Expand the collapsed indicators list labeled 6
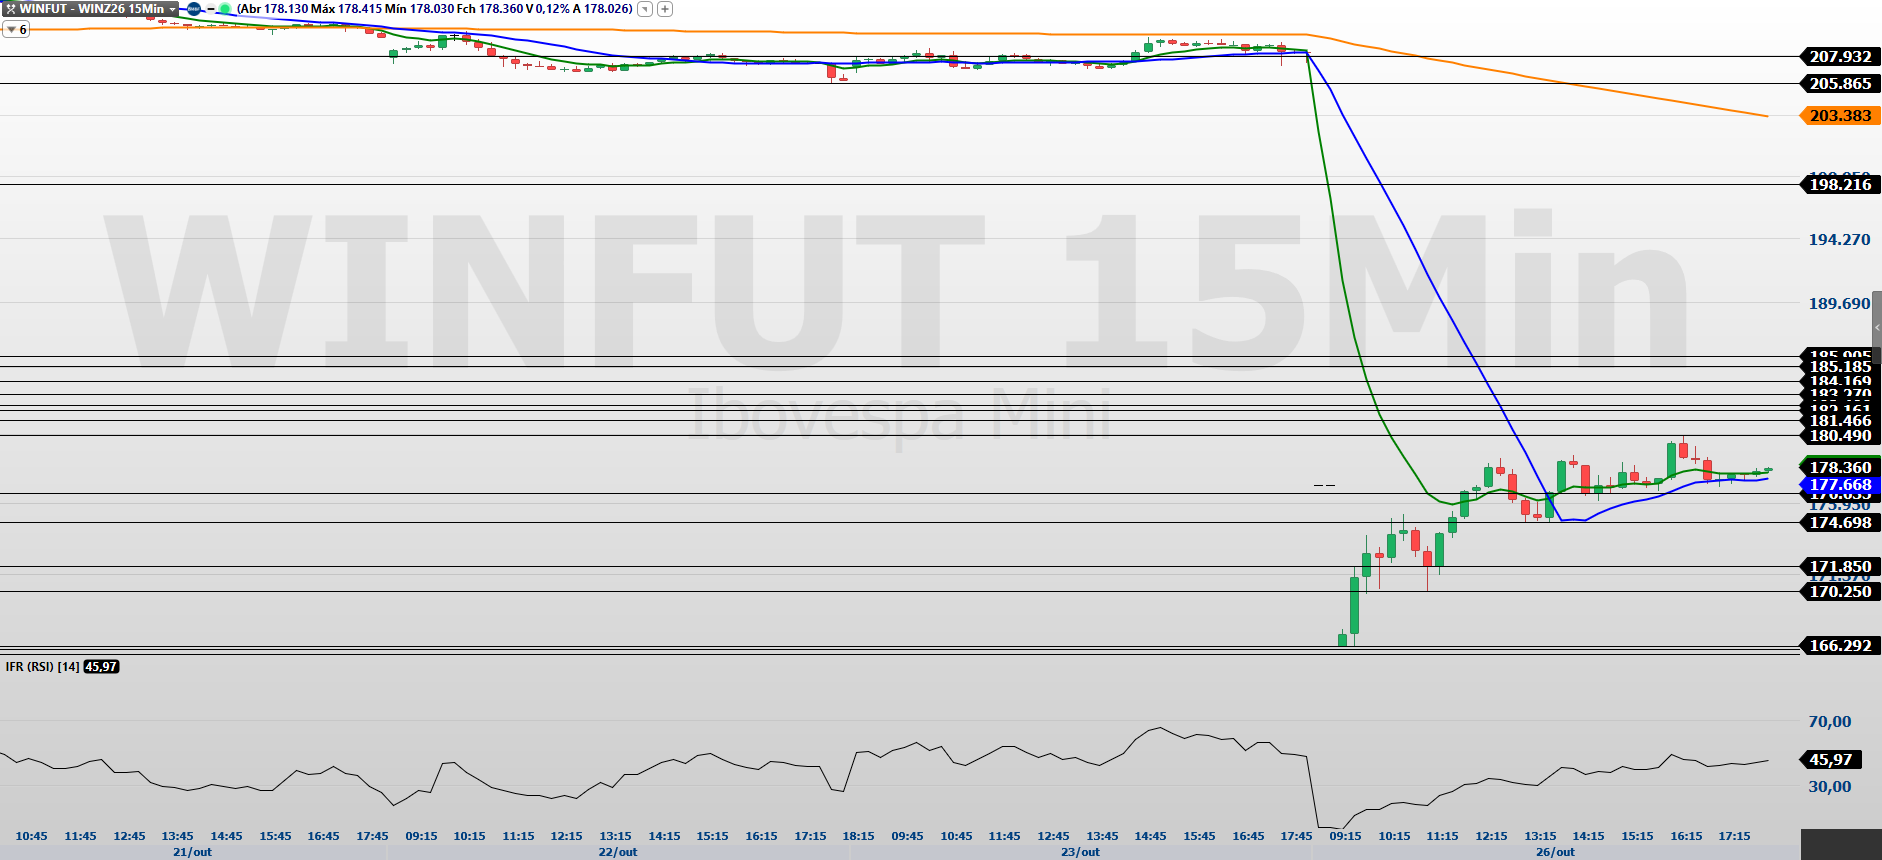 [x=16, y=30]
